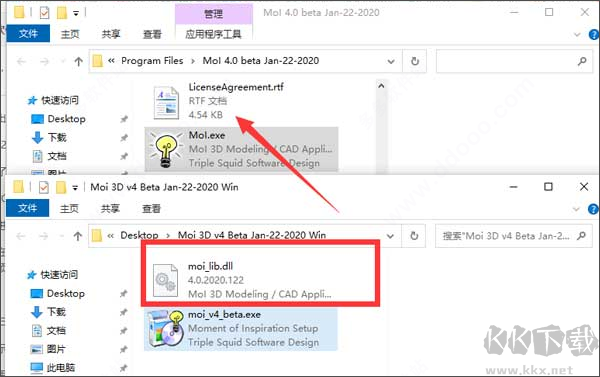
Task: Expand the ribbon chevron in lower window
Action: click(x=576, y=209)
